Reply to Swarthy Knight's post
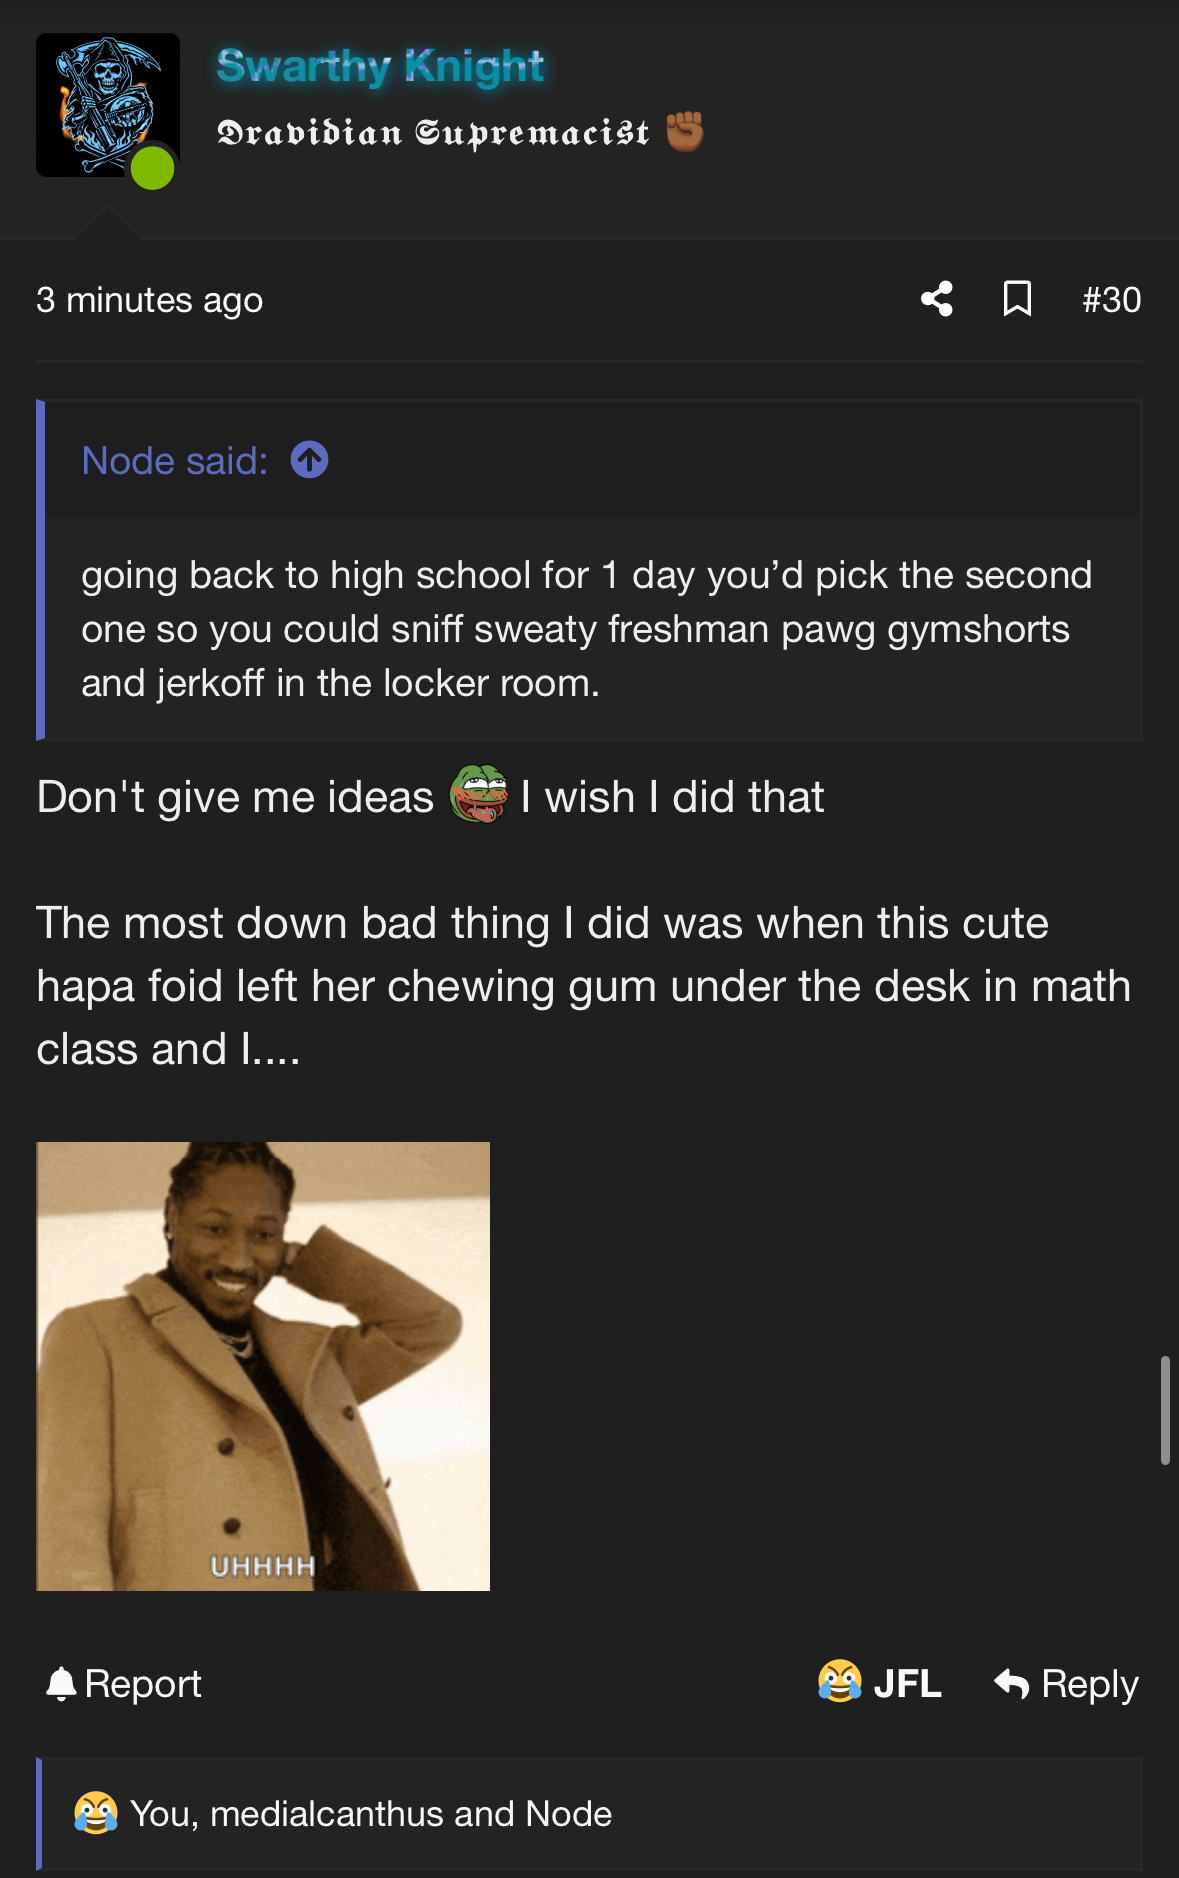Screen dimensions: 1179x1878 (x=1067, y=1684)
